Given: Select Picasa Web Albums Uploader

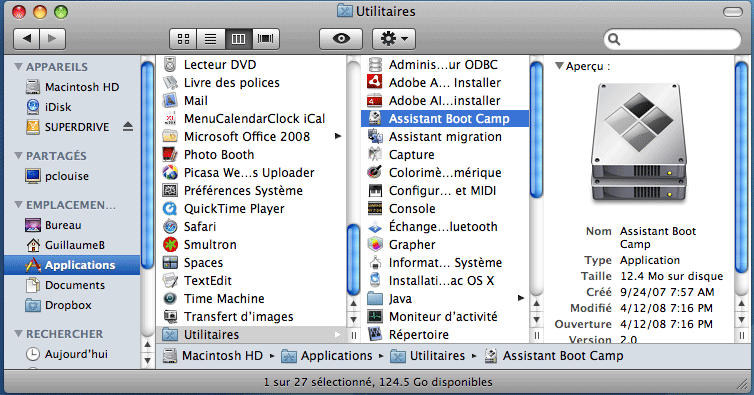Looking at the screenshot, I should [251, 172].
